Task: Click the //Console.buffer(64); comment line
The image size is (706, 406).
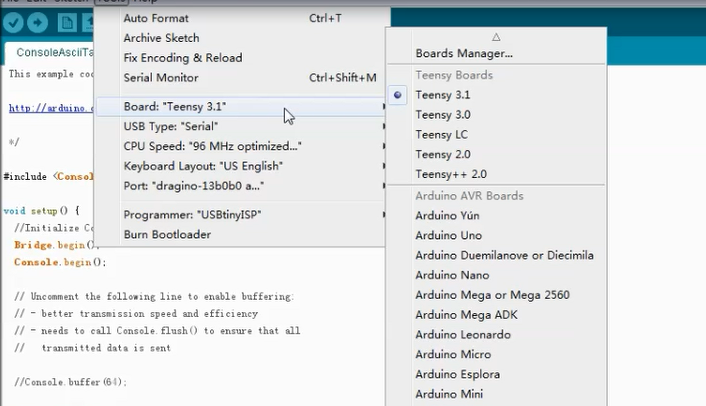Action: pos(71,382)
